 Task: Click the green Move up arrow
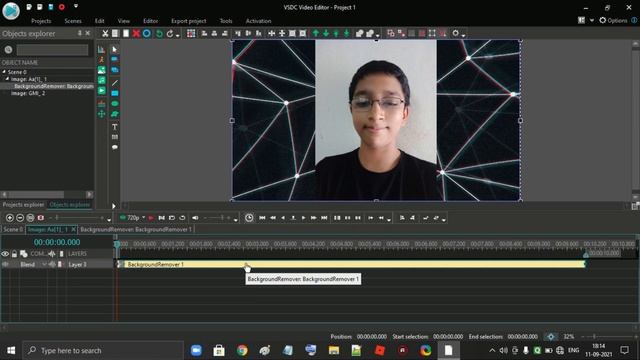316,33
